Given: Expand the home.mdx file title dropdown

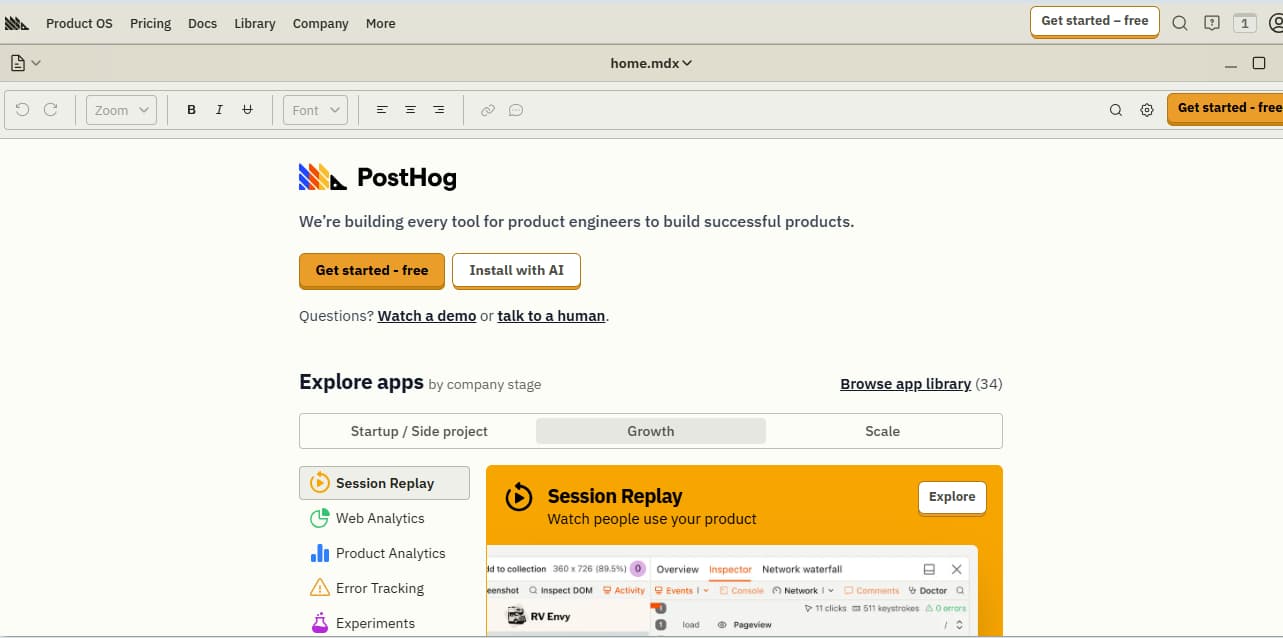Looking at the screenshot, I should (651, 63).
